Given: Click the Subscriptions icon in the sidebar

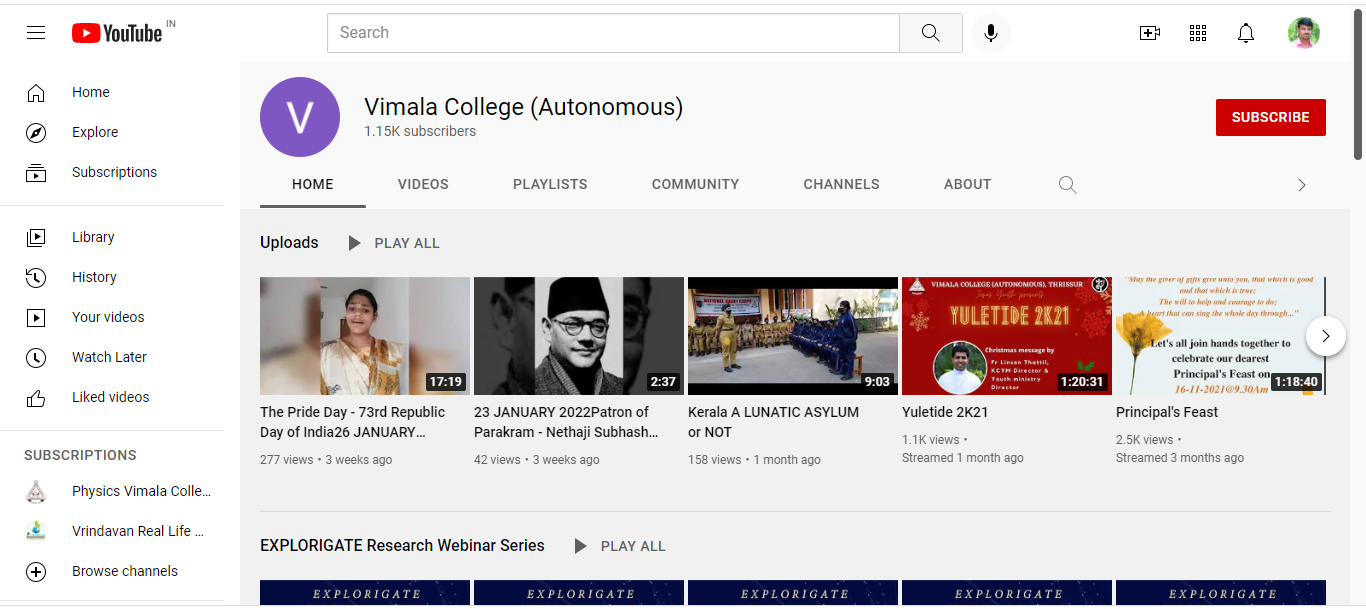Looking at the screenshot, I should click(x=36, y=173).
